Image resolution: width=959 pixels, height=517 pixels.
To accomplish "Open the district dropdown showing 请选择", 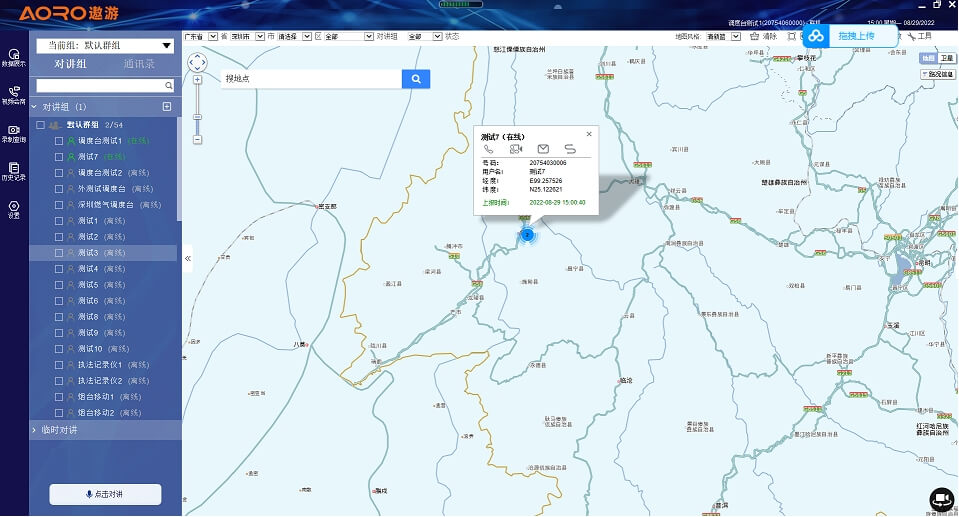I will click(x=295, y=37).
